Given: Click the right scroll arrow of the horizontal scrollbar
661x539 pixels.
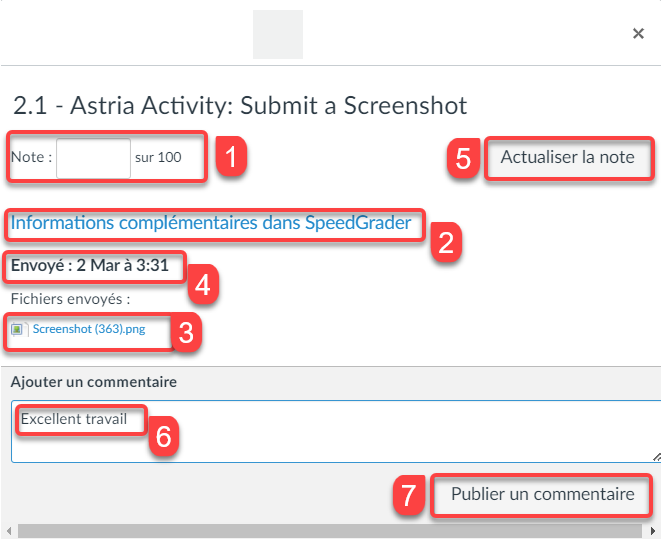Looking at the screenshot, I should tap(652, 531).
